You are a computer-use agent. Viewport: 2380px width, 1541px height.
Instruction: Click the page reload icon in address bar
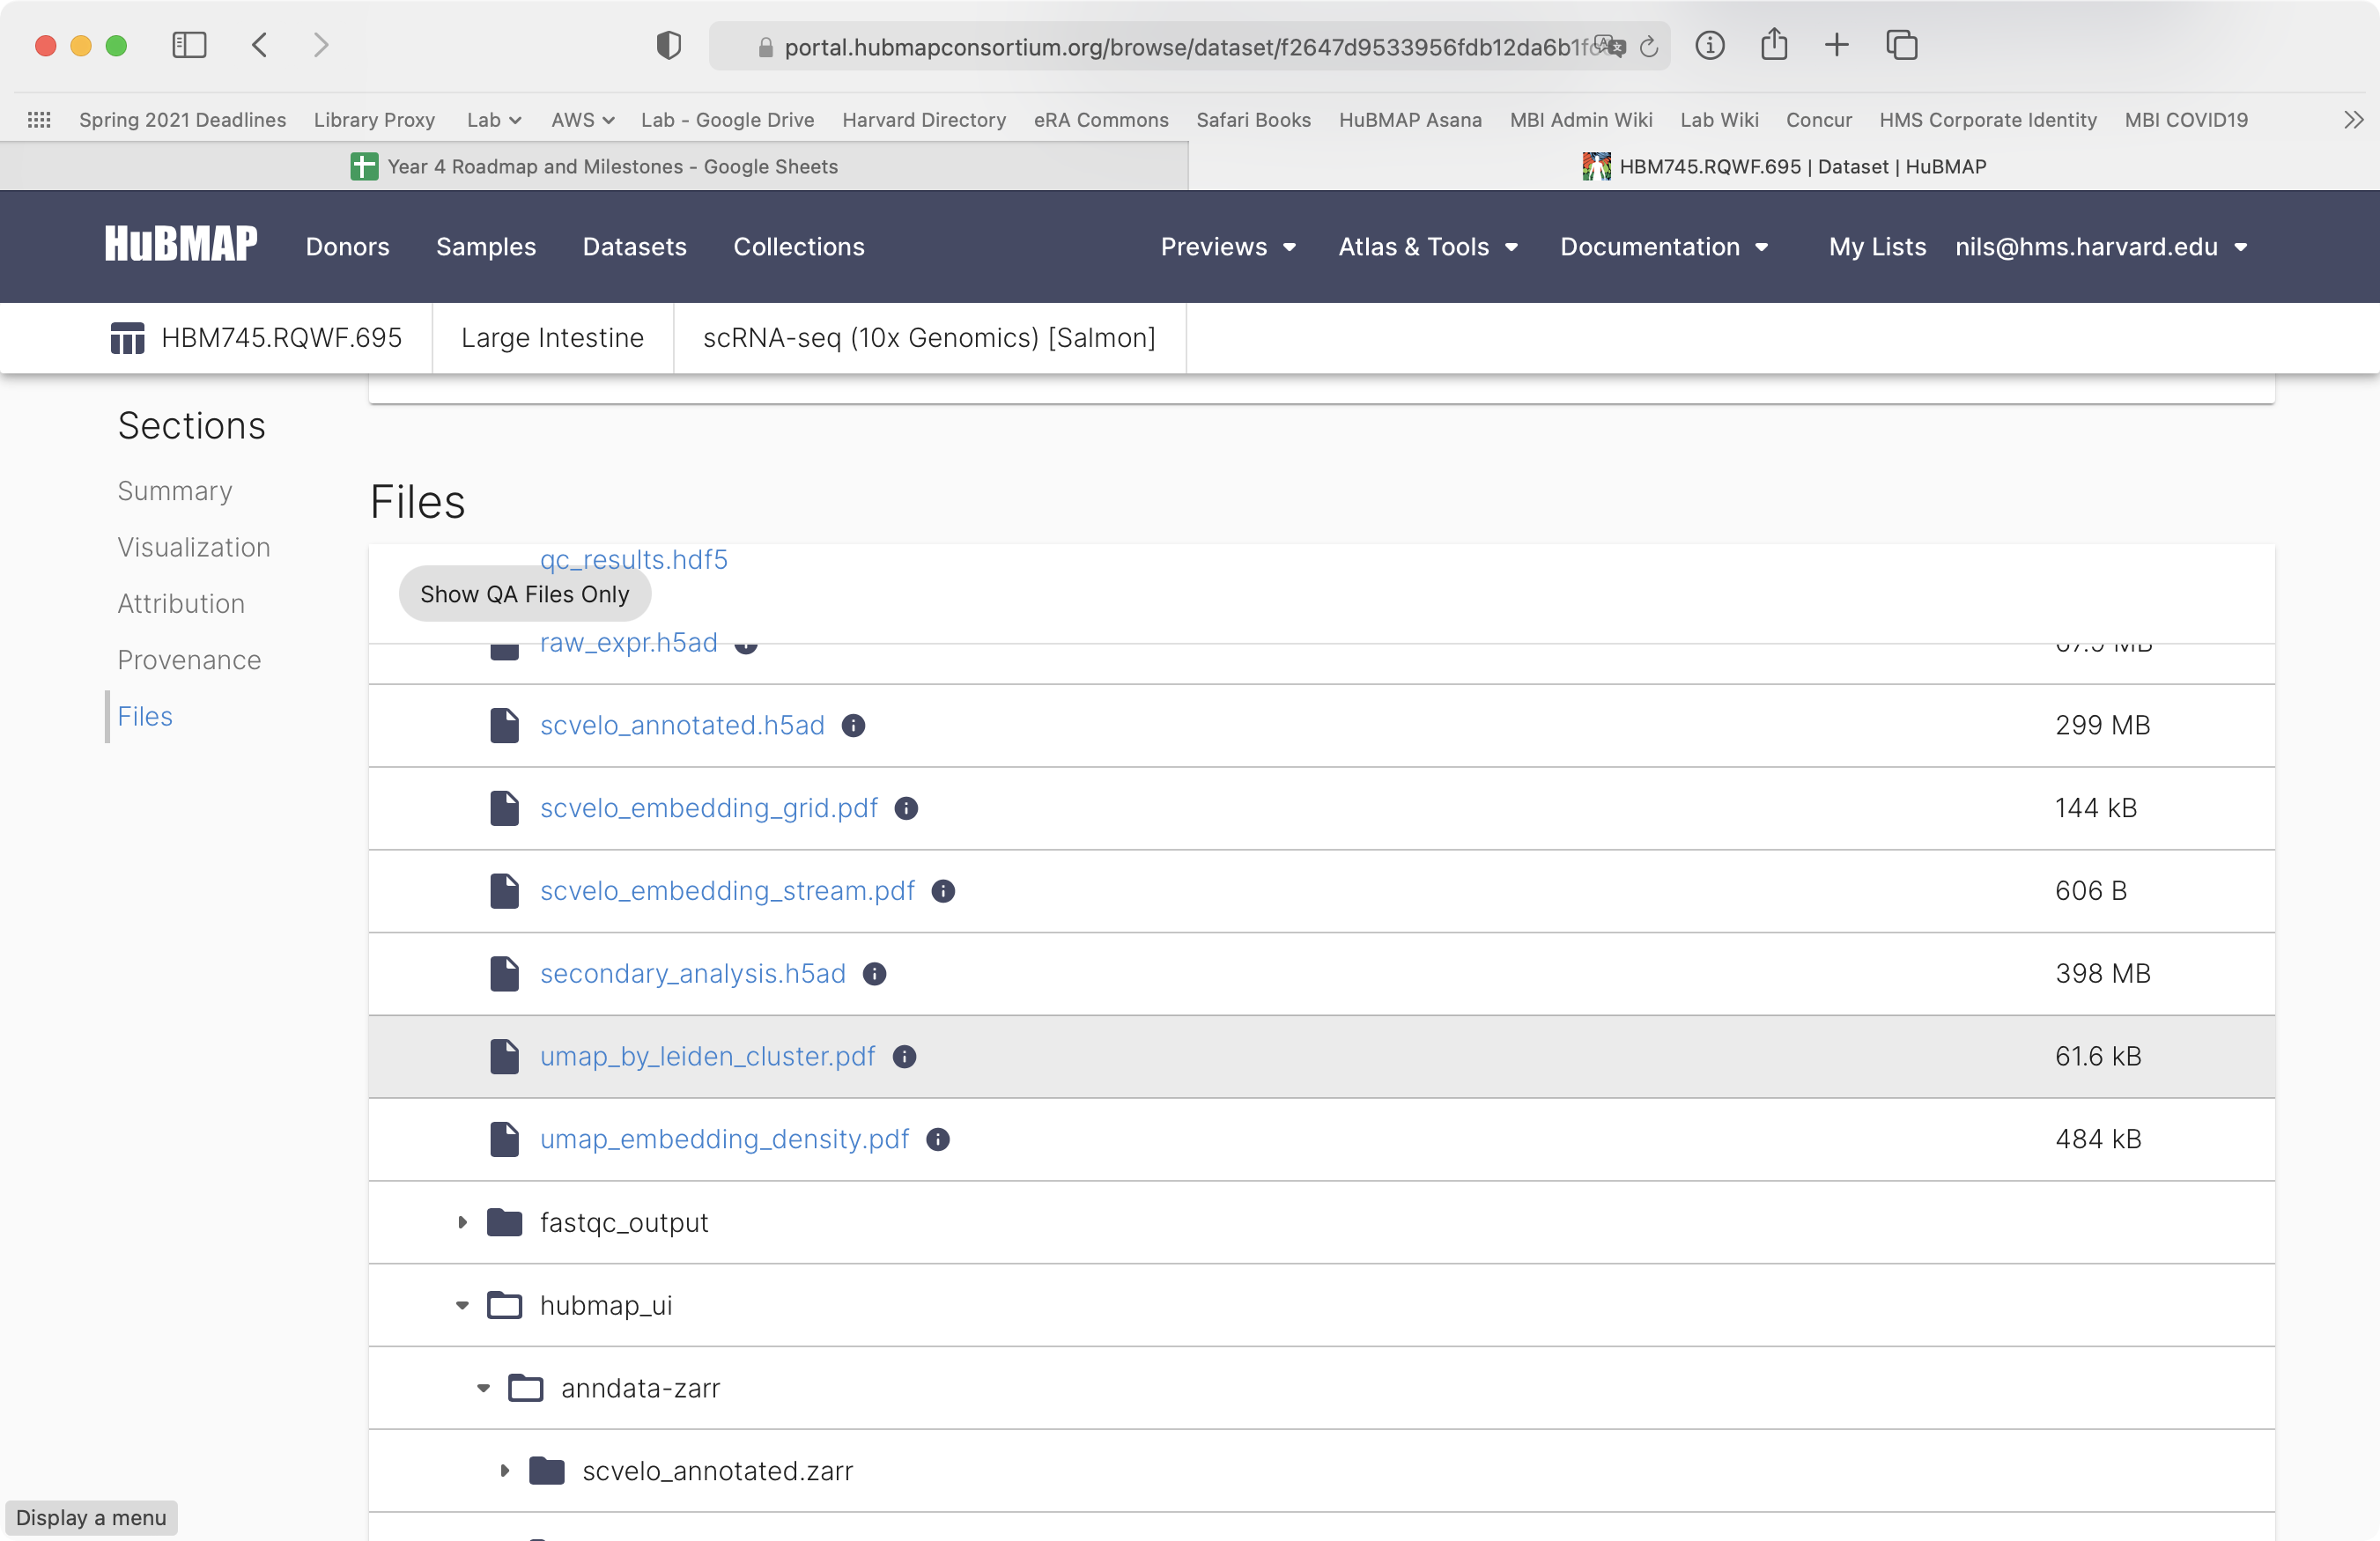[1649, 46]
